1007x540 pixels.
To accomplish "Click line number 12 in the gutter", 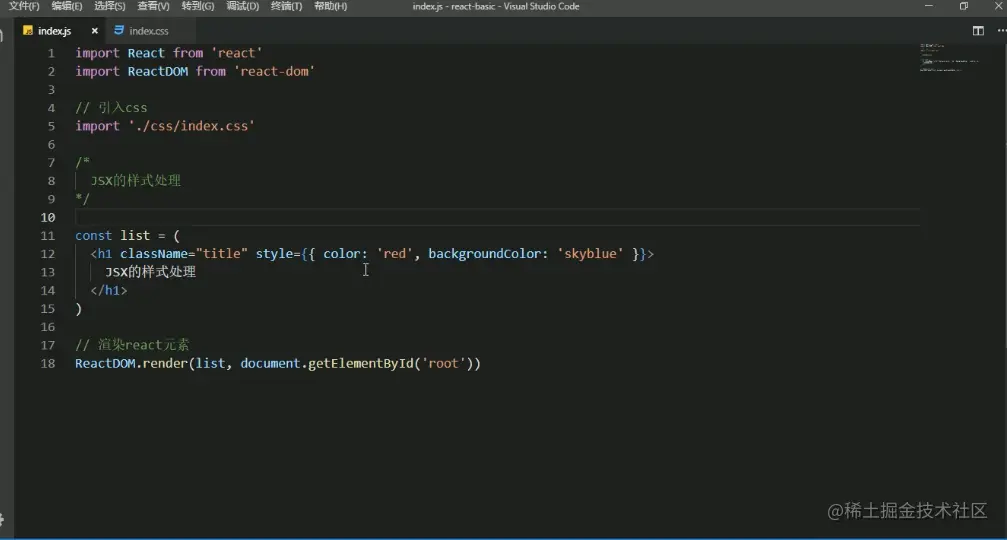I will pyautogui.click(x=48, y=254).
